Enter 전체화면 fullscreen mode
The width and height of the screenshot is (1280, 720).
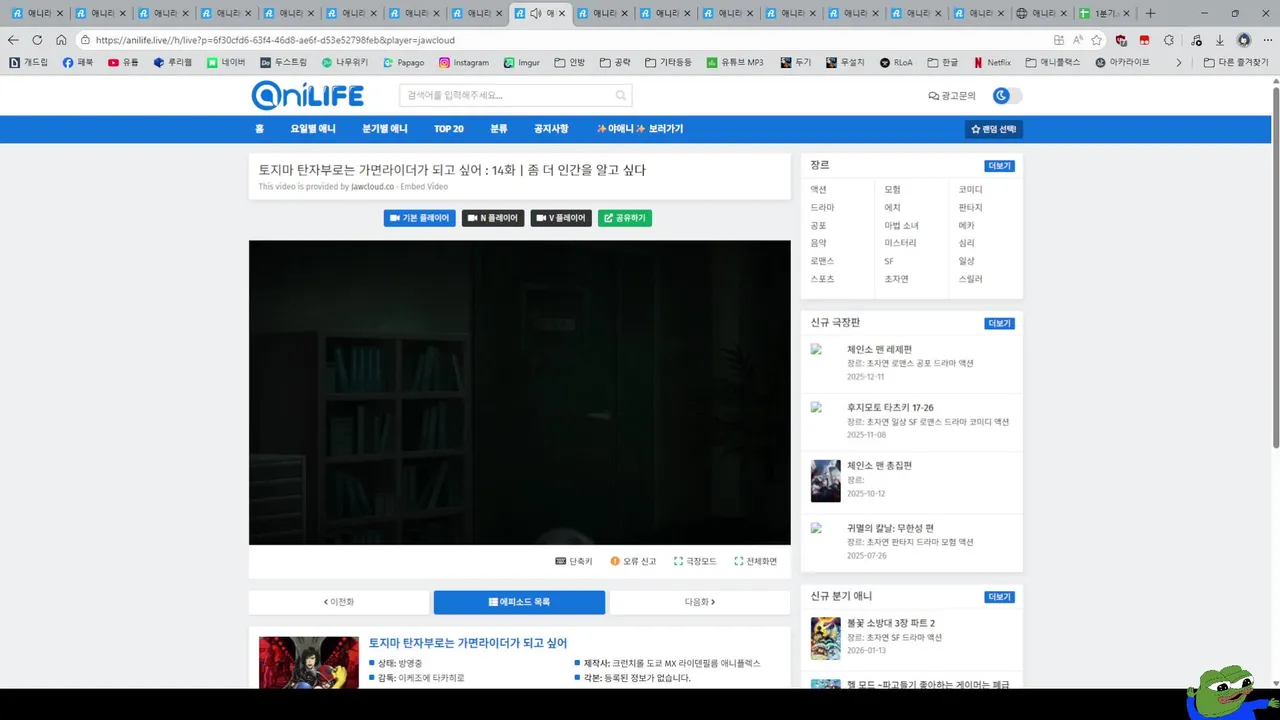click(x=755, y=561)
